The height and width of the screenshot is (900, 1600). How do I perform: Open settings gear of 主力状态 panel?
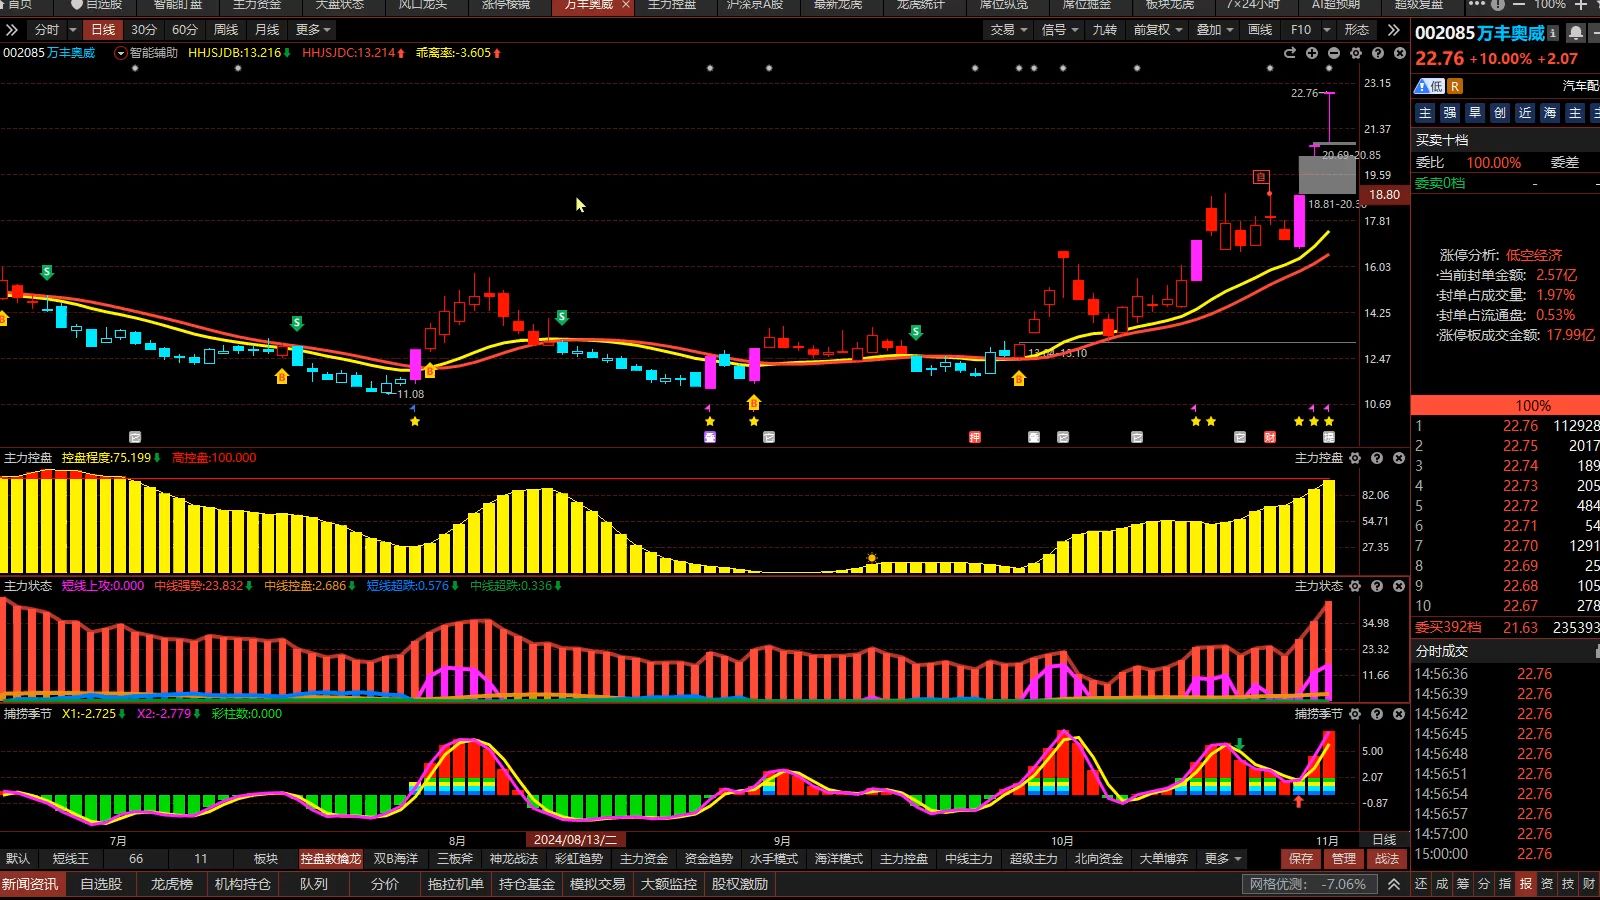click(1355, 586)
